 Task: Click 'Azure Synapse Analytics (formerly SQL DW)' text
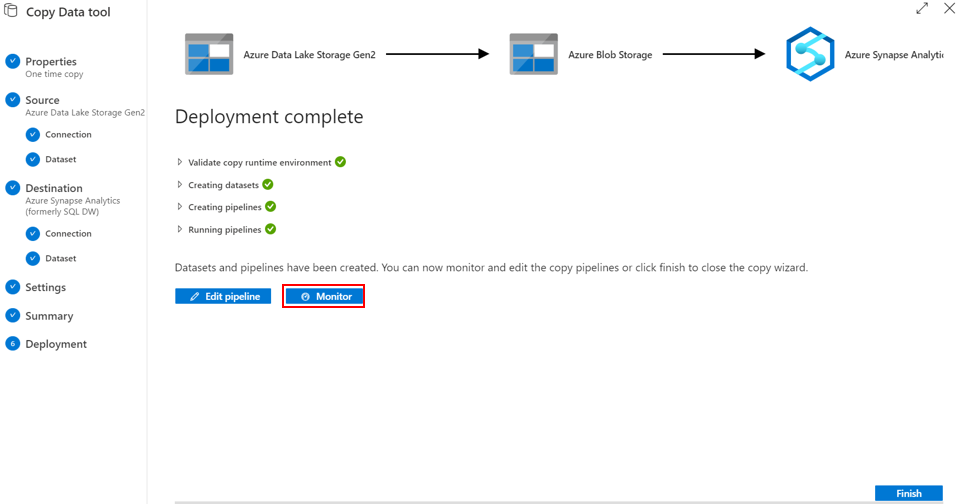click(72, 206)
